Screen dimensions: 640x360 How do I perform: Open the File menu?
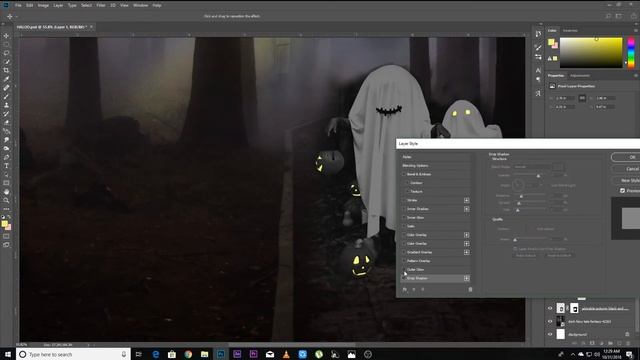(x=18, y=5)
